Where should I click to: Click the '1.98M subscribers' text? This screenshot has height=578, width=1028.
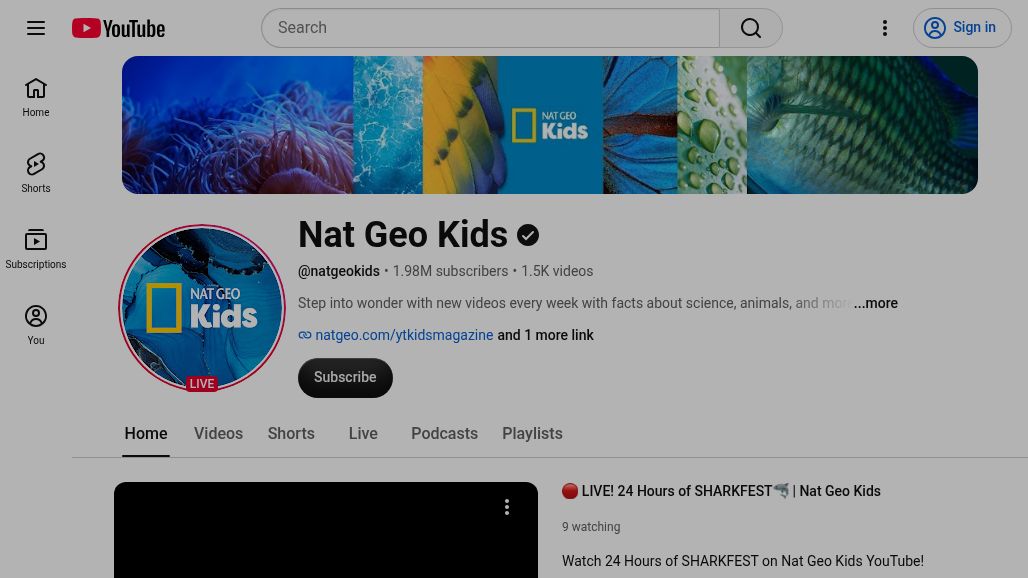click(x=450, y=271)
